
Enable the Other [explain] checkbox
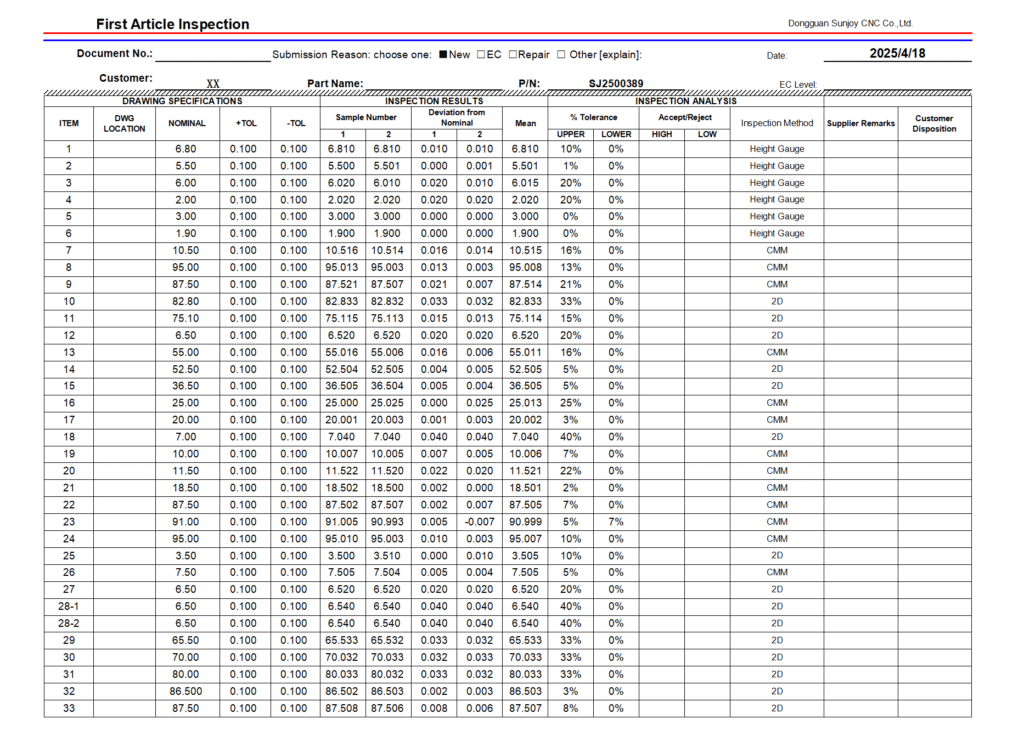pyautogui.click(x=561, y=55)
